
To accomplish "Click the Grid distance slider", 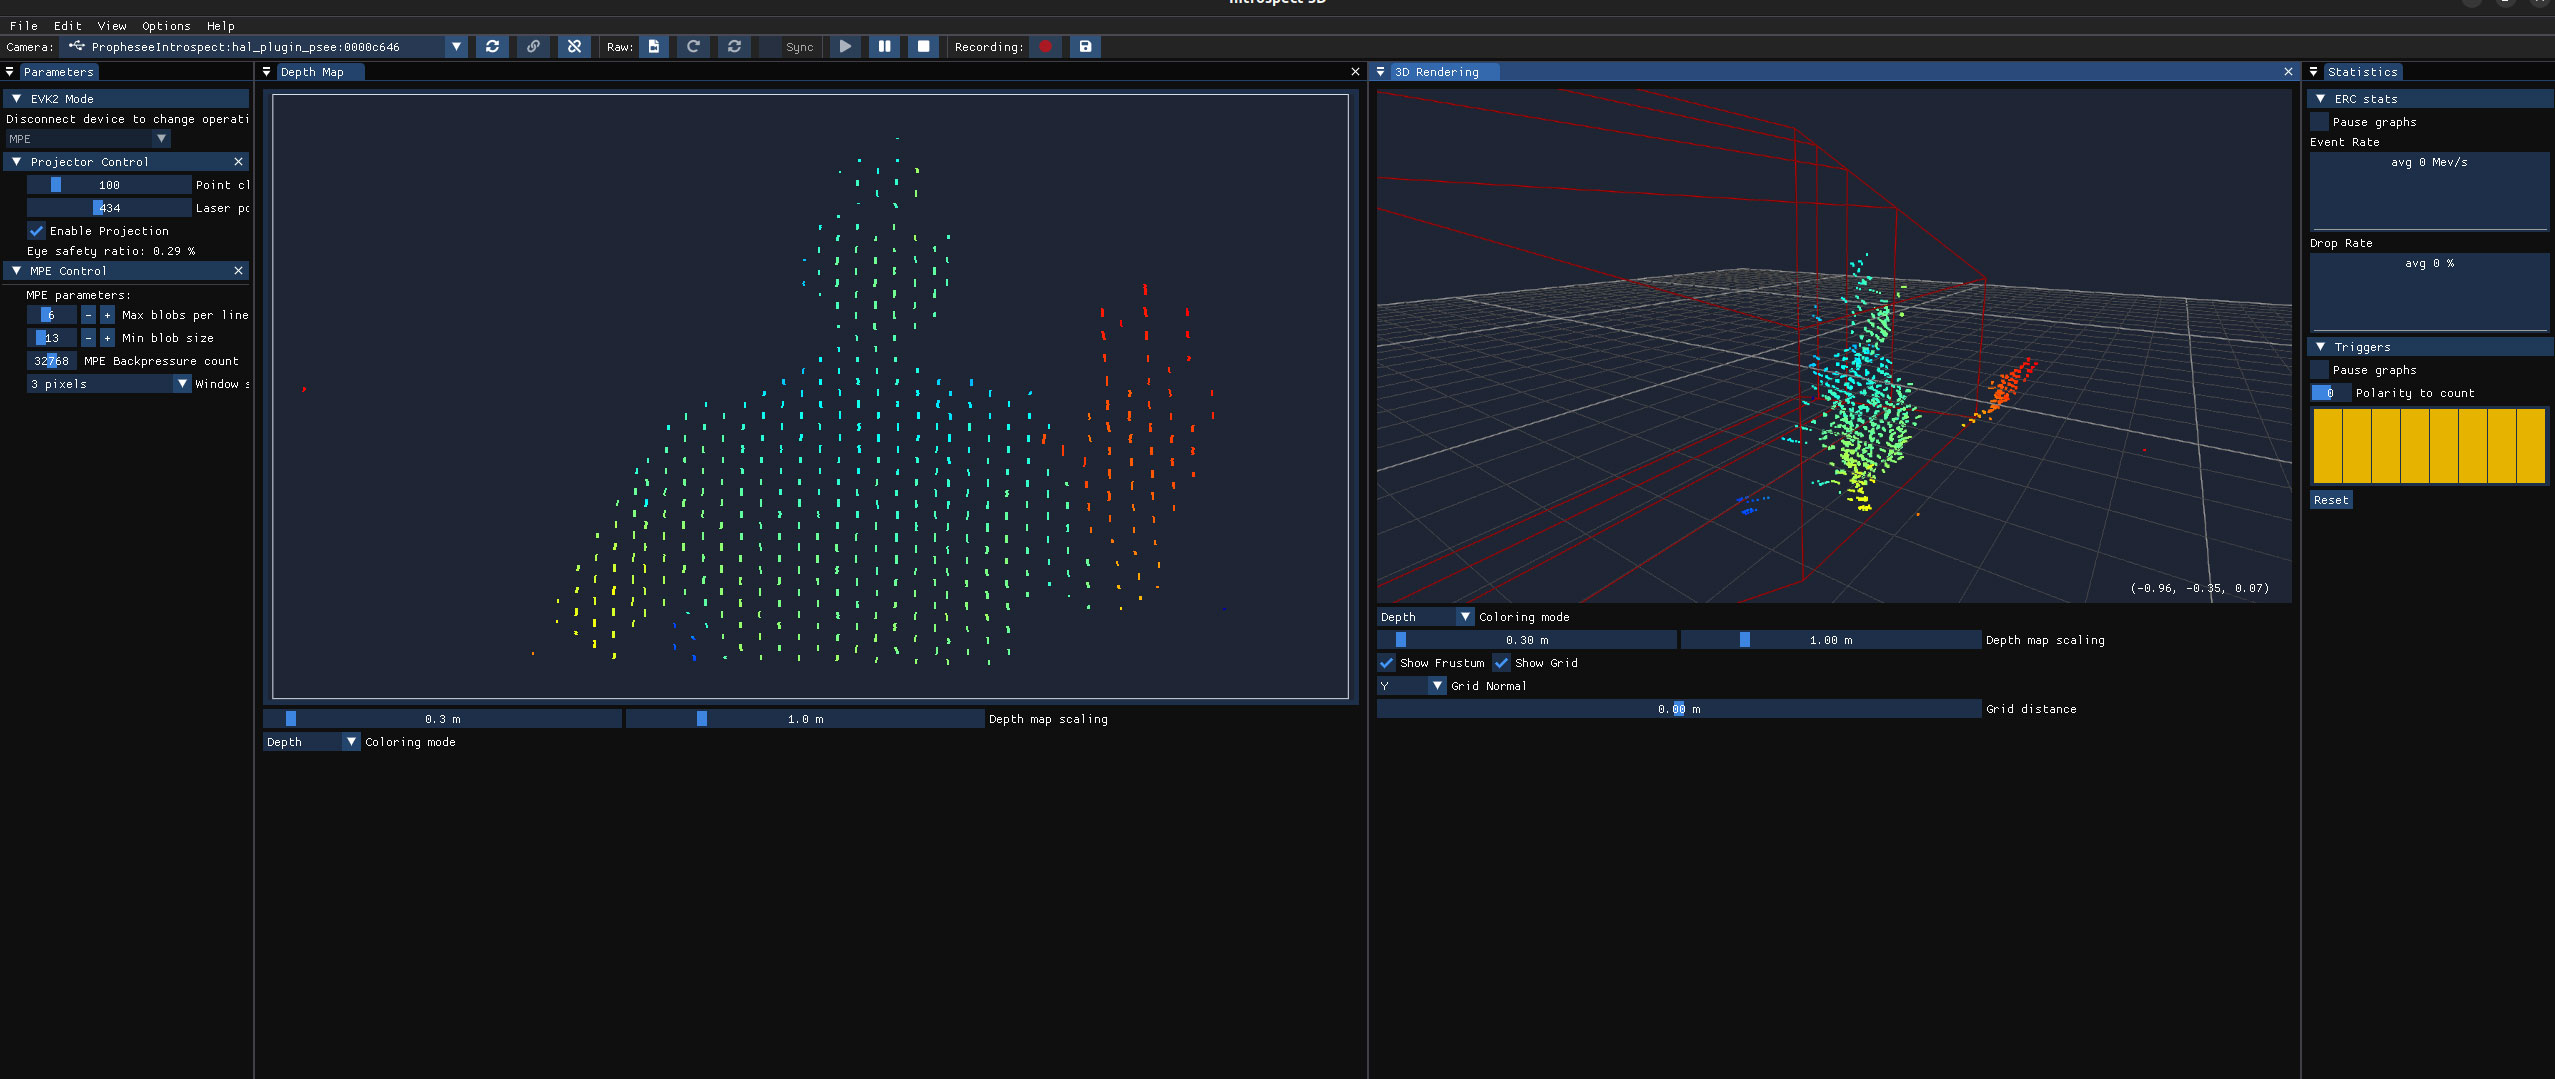I will [x=1678, y=709].
